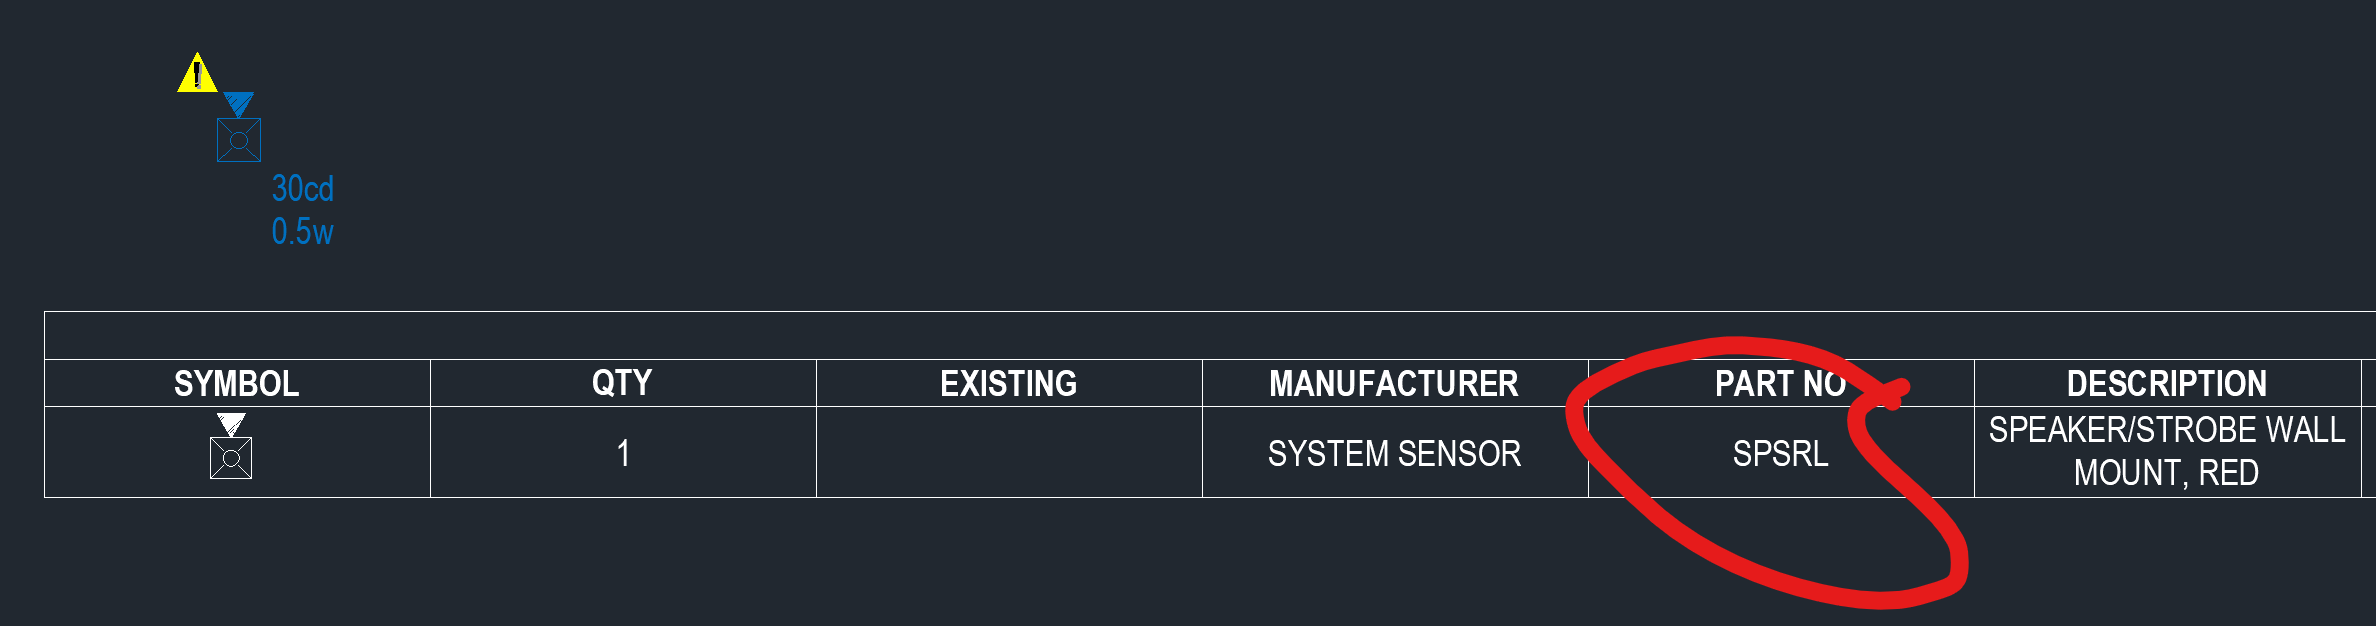
Task: Click the DESCRIPTION column header
Action: (2167, 383)
